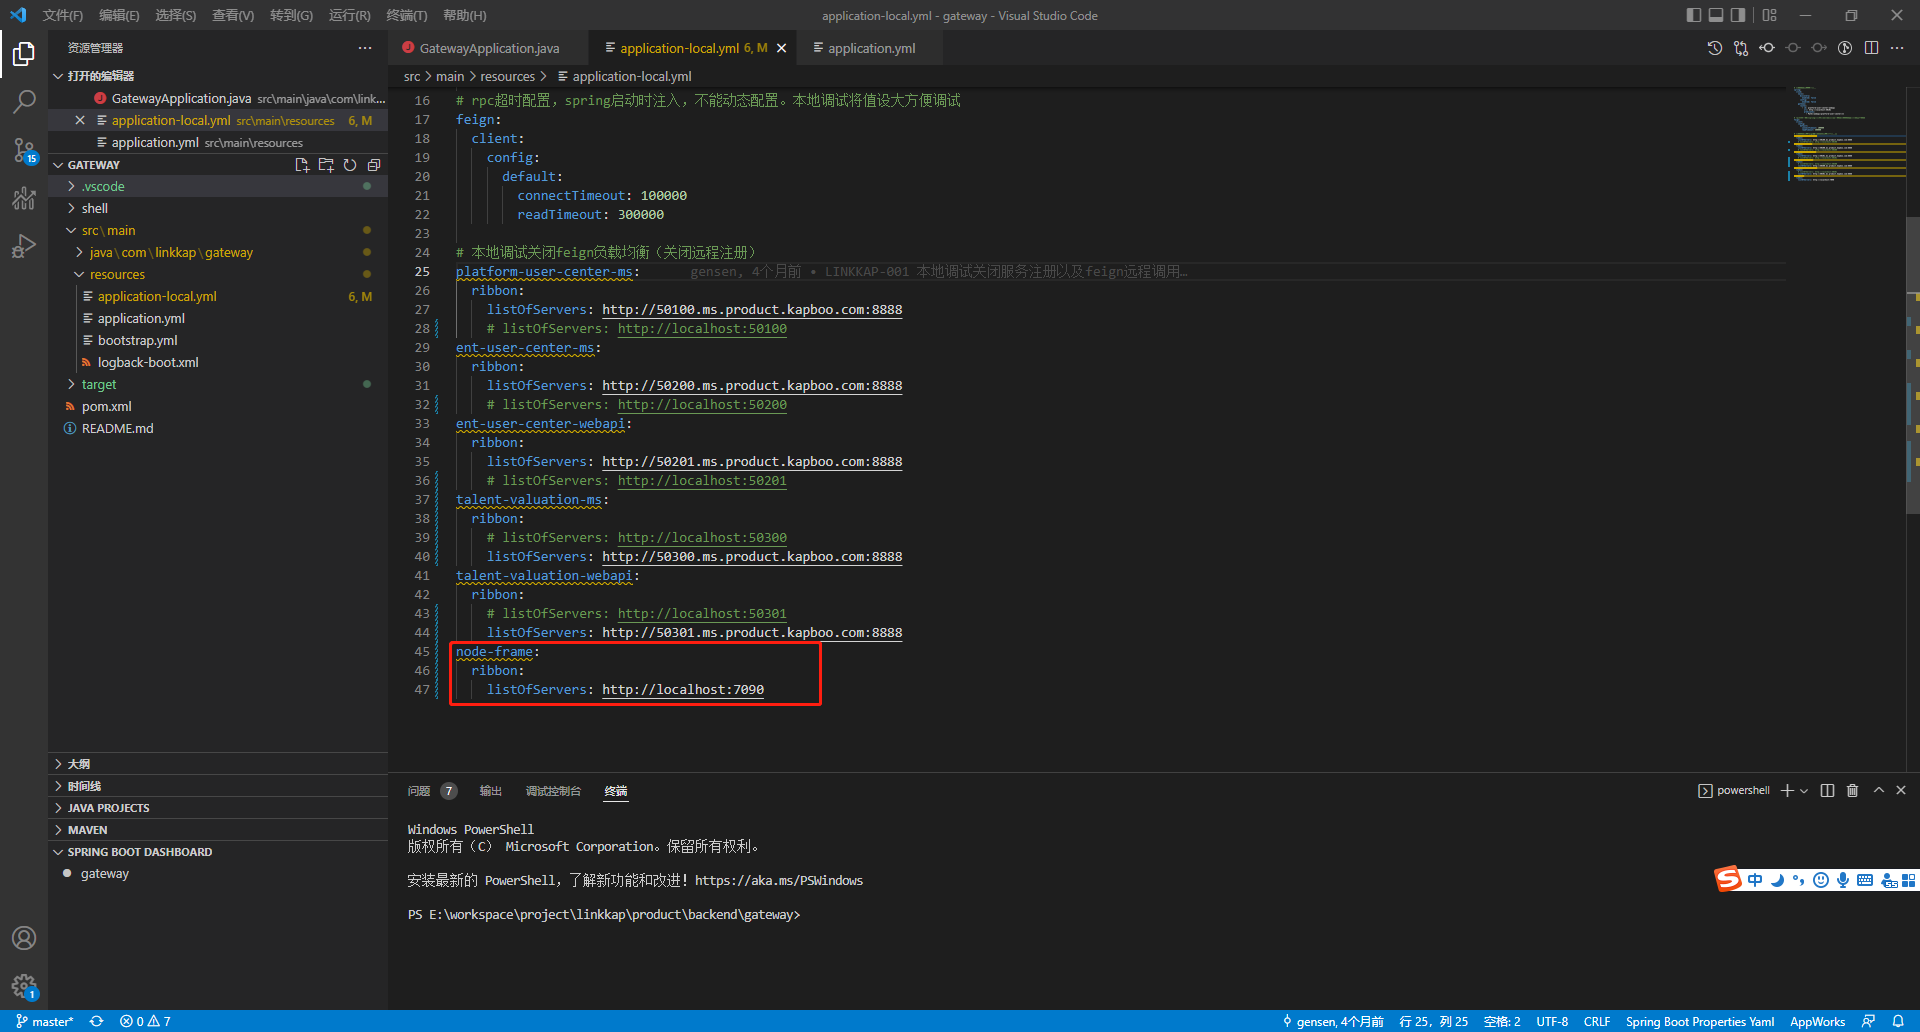
Task: Open the localhost:7090 link on line 47
Action: [x=683, y=690]
